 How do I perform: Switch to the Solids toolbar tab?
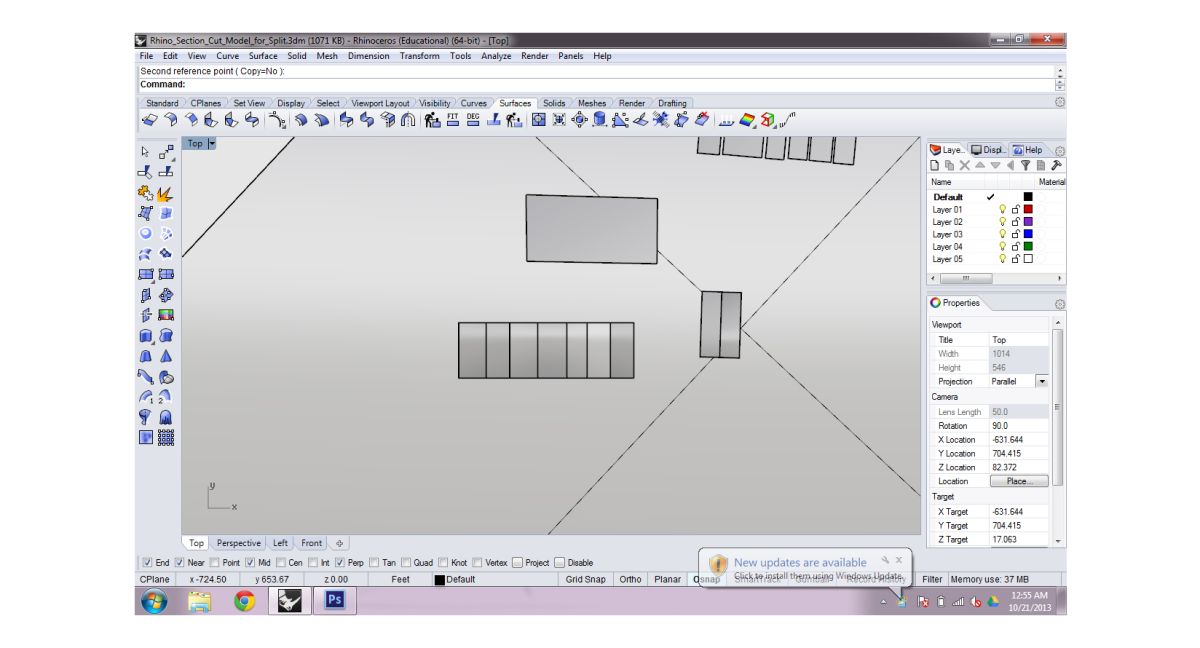pos(554,103)
